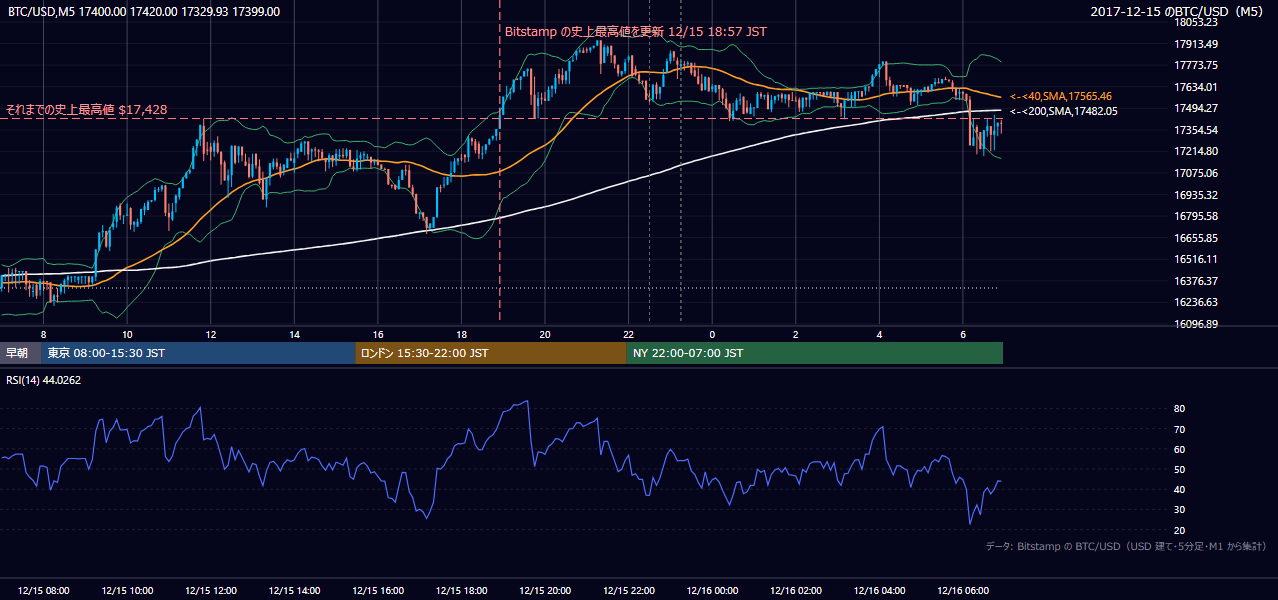Select the NY 22:00-07:00 JST session bar
Screen dimensions: 1278x600
pyautogui.click(x=815, y=353)
